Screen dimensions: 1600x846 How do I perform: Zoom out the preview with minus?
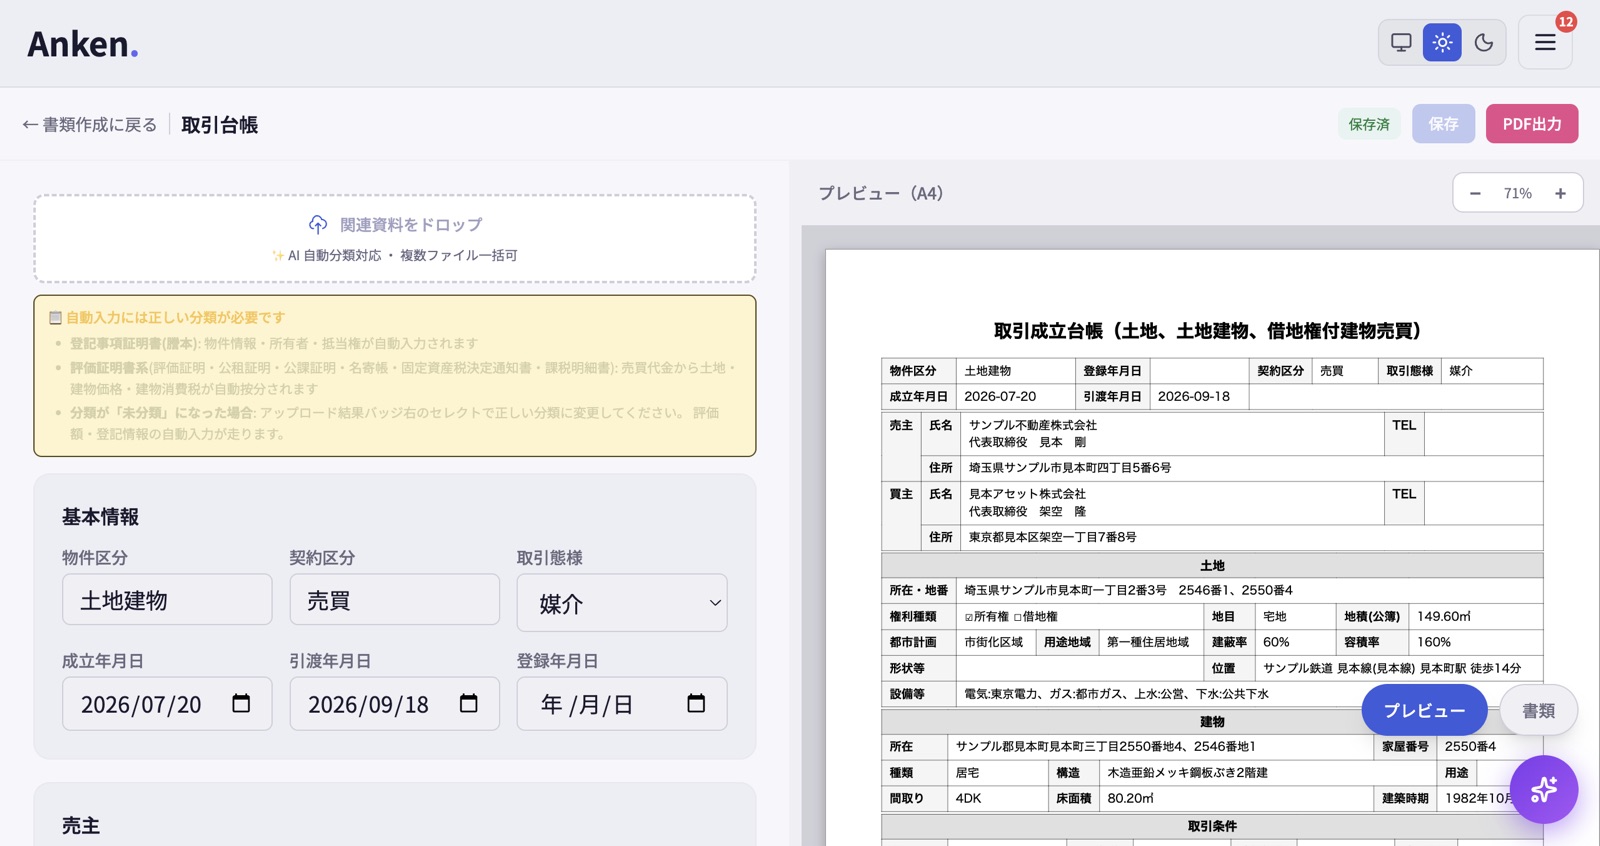1475,193
